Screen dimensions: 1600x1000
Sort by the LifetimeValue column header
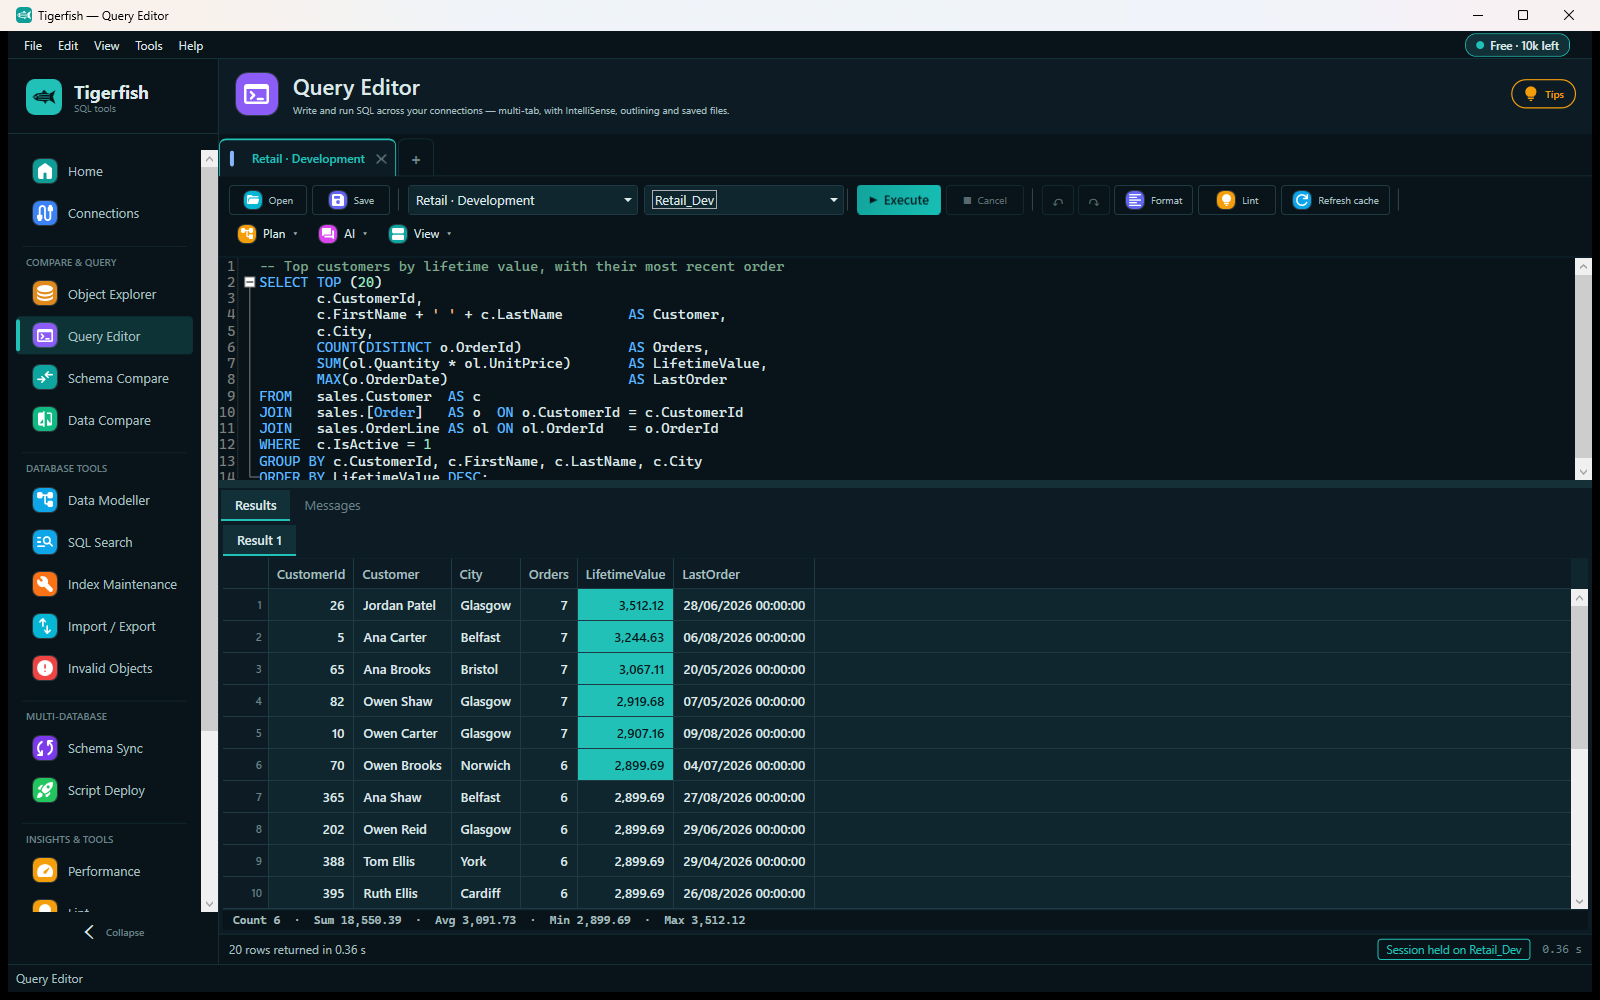click(625, 575)
